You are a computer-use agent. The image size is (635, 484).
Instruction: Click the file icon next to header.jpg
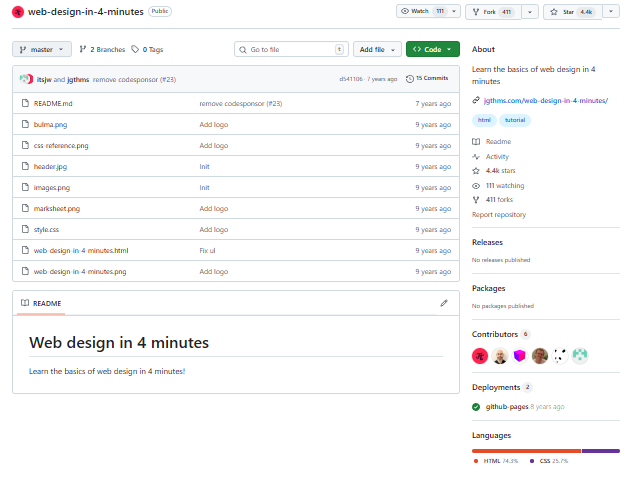(25, 166)
